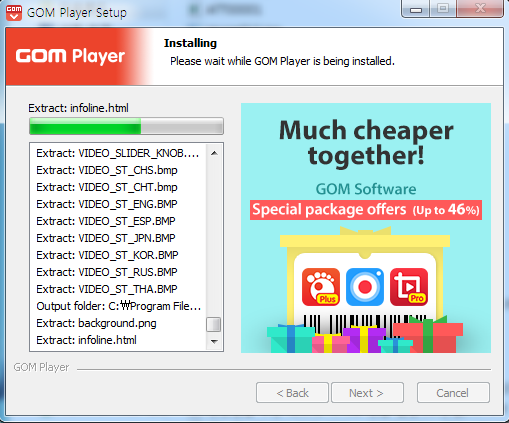This screenshot has width=509, height=423.
Task: Select the Output folder: C:\Program File line
Action: (119, 306)
